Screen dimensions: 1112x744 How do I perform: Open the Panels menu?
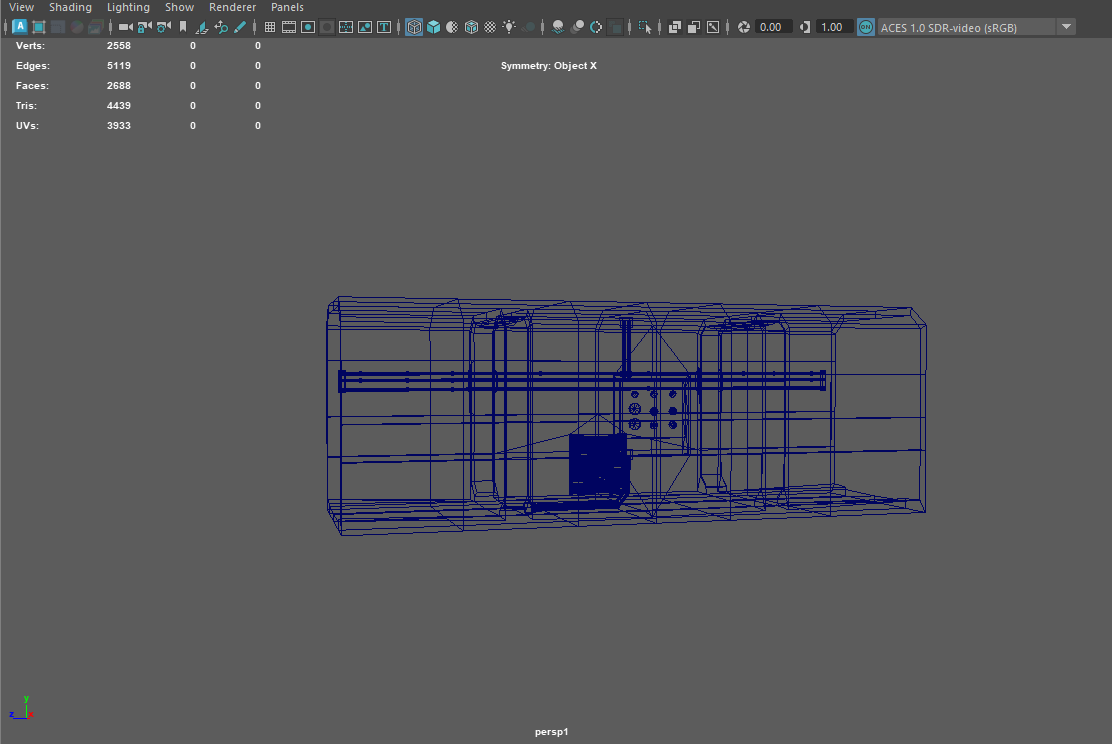tap(287, 7)
